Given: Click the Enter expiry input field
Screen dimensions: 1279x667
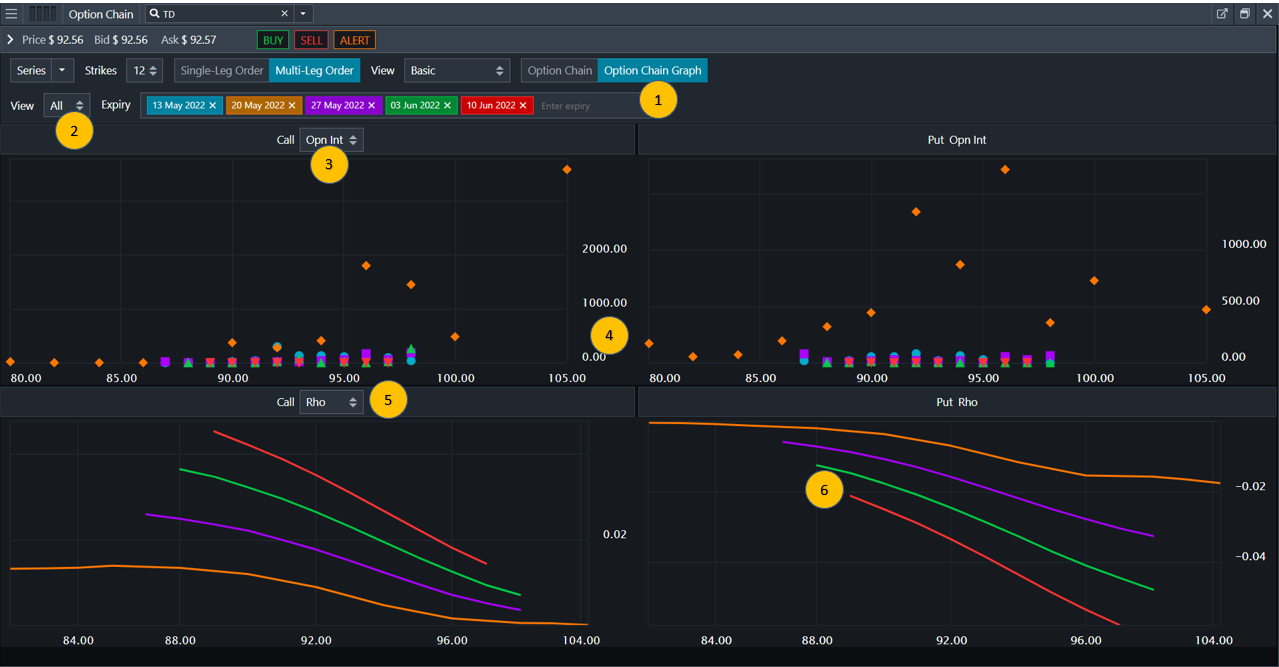Looking at the screenshot, I should click(x=585, y=105).
